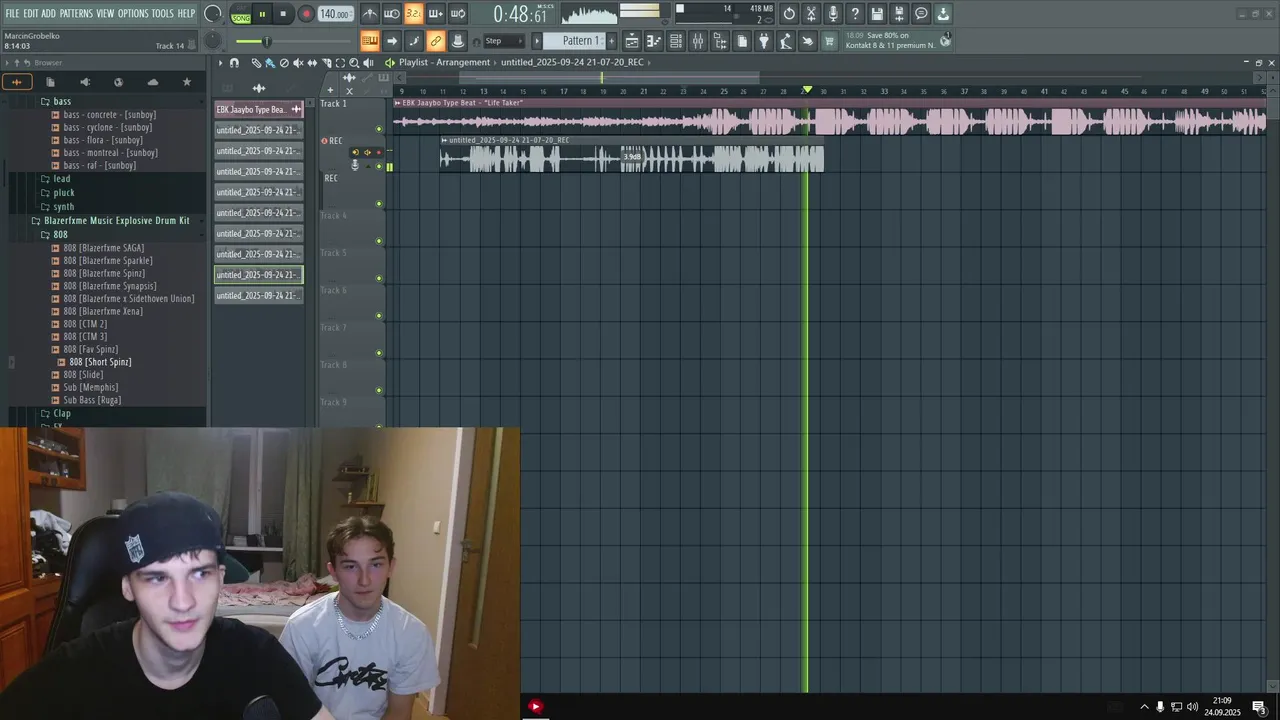This screenshot has width=1280, height=720.
Task: Open the TOOLS menu
Action: (x=162, y=14)
